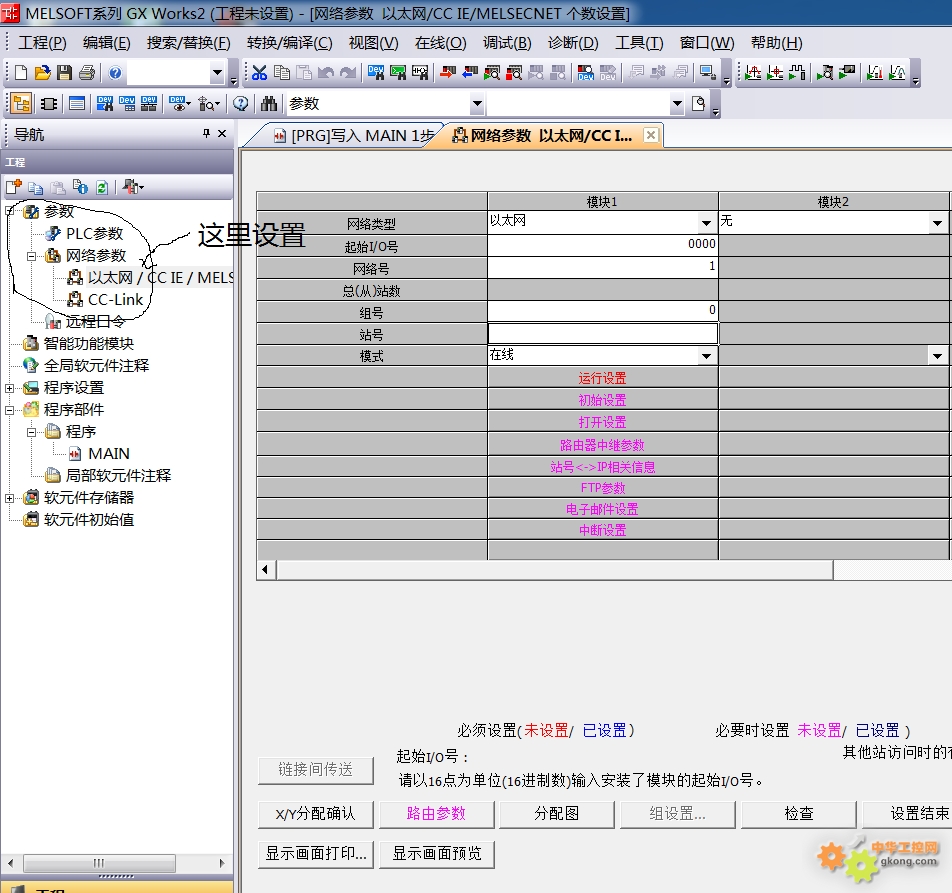Open the 网络类型 dropdown for 模块1
Screen dimensions: 952x893
click(706, 223)
